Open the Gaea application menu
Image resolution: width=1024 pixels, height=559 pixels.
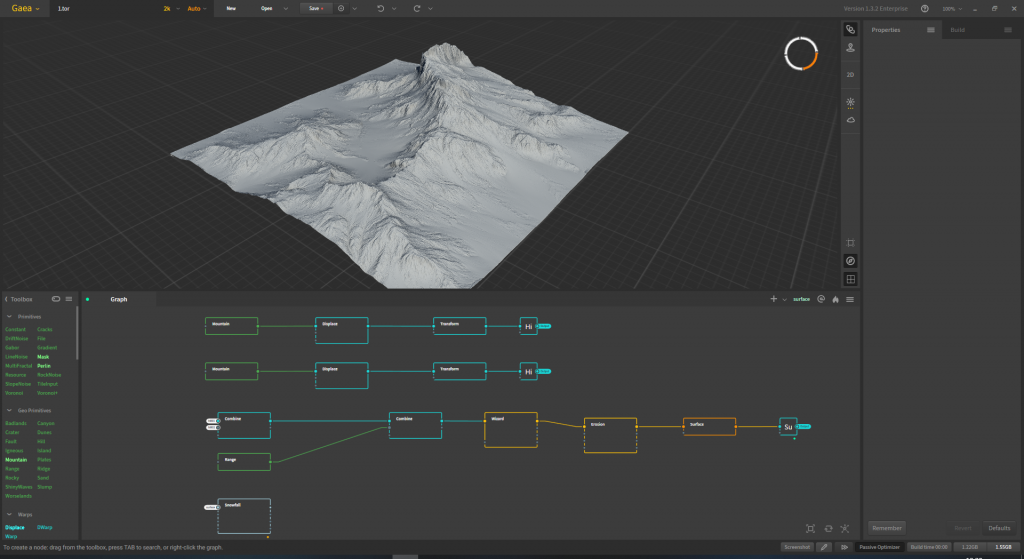coord(22,8)
